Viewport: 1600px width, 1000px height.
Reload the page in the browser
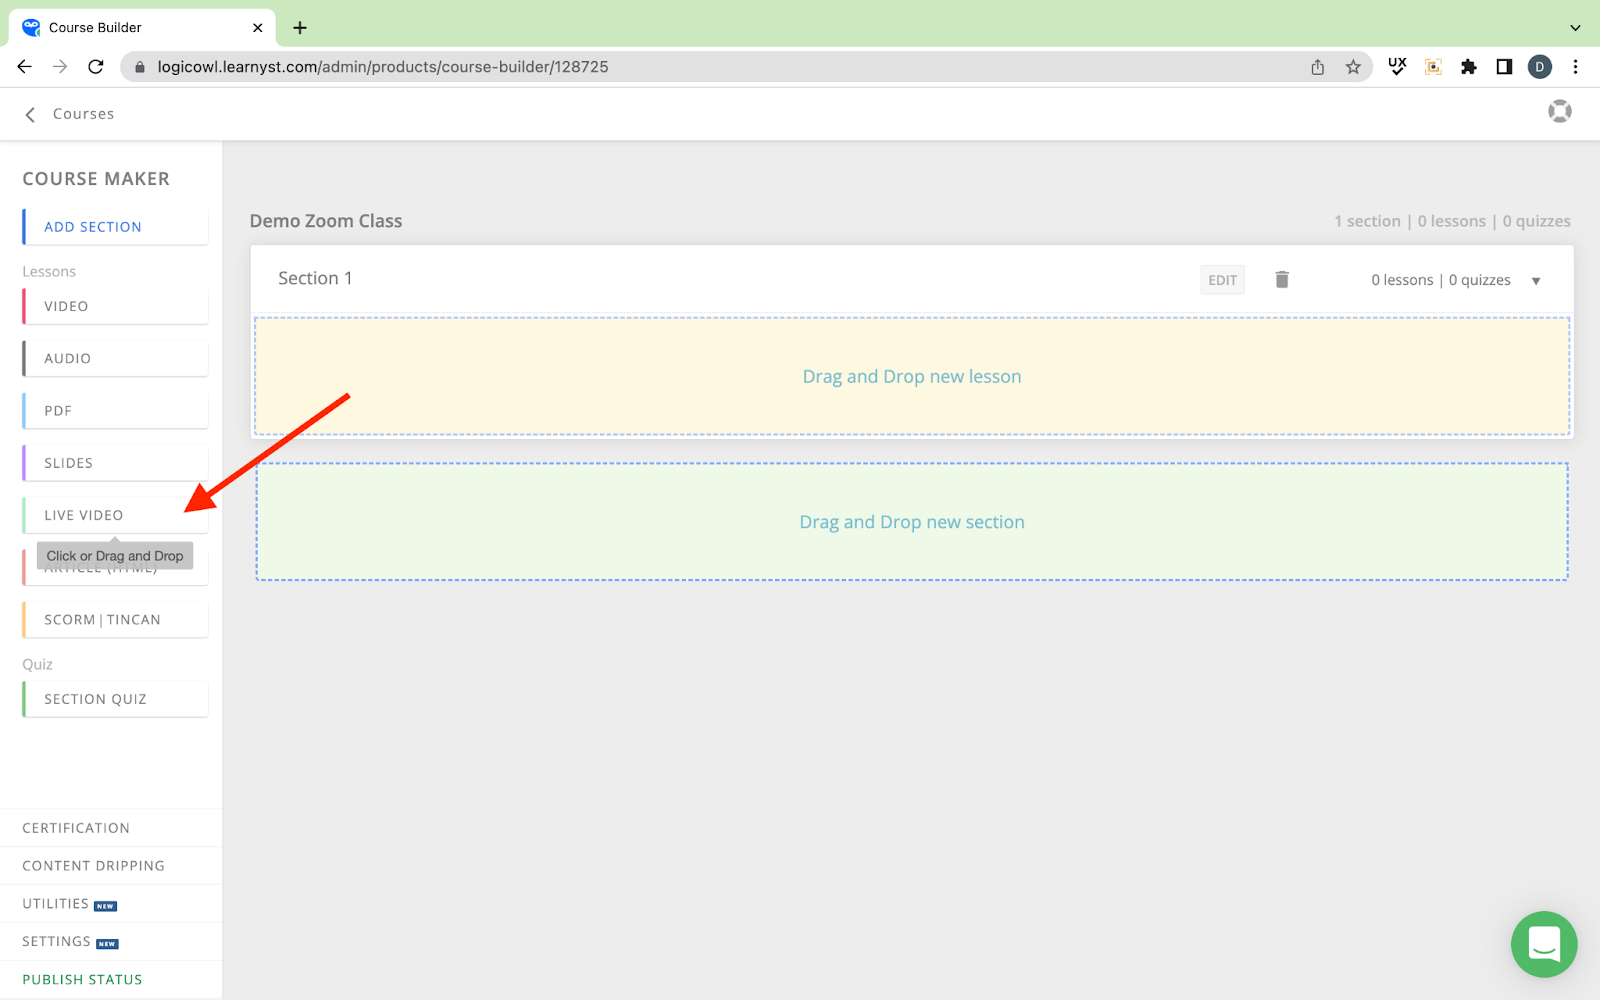96,67
